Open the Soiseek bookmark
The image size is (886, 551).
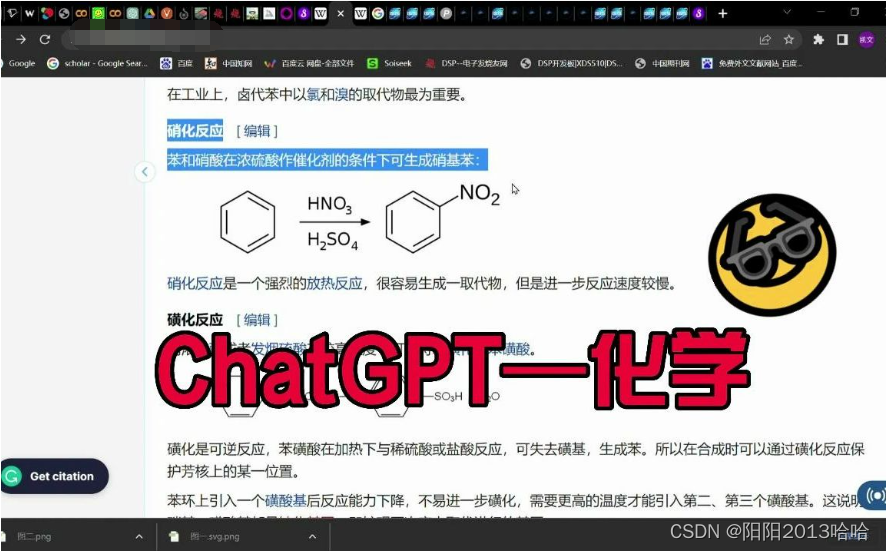click(389, 63)
